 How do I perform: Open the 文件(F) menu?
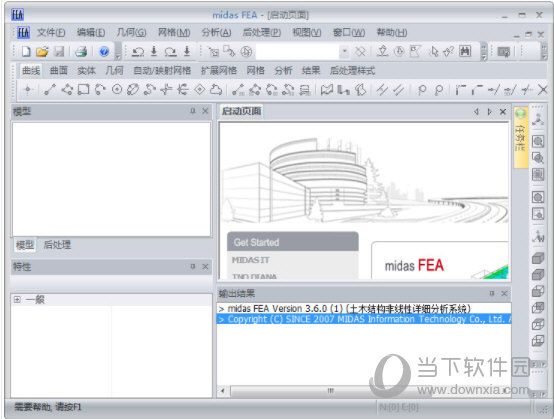click(51, 33)
